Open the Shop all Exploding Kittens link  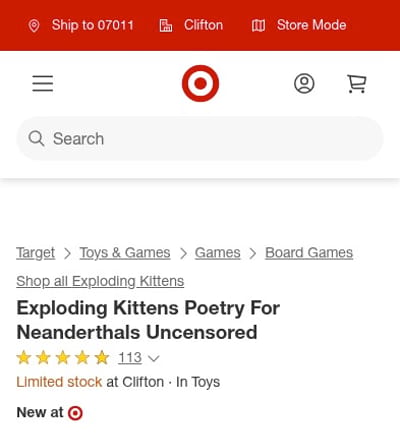coord(100,282)
